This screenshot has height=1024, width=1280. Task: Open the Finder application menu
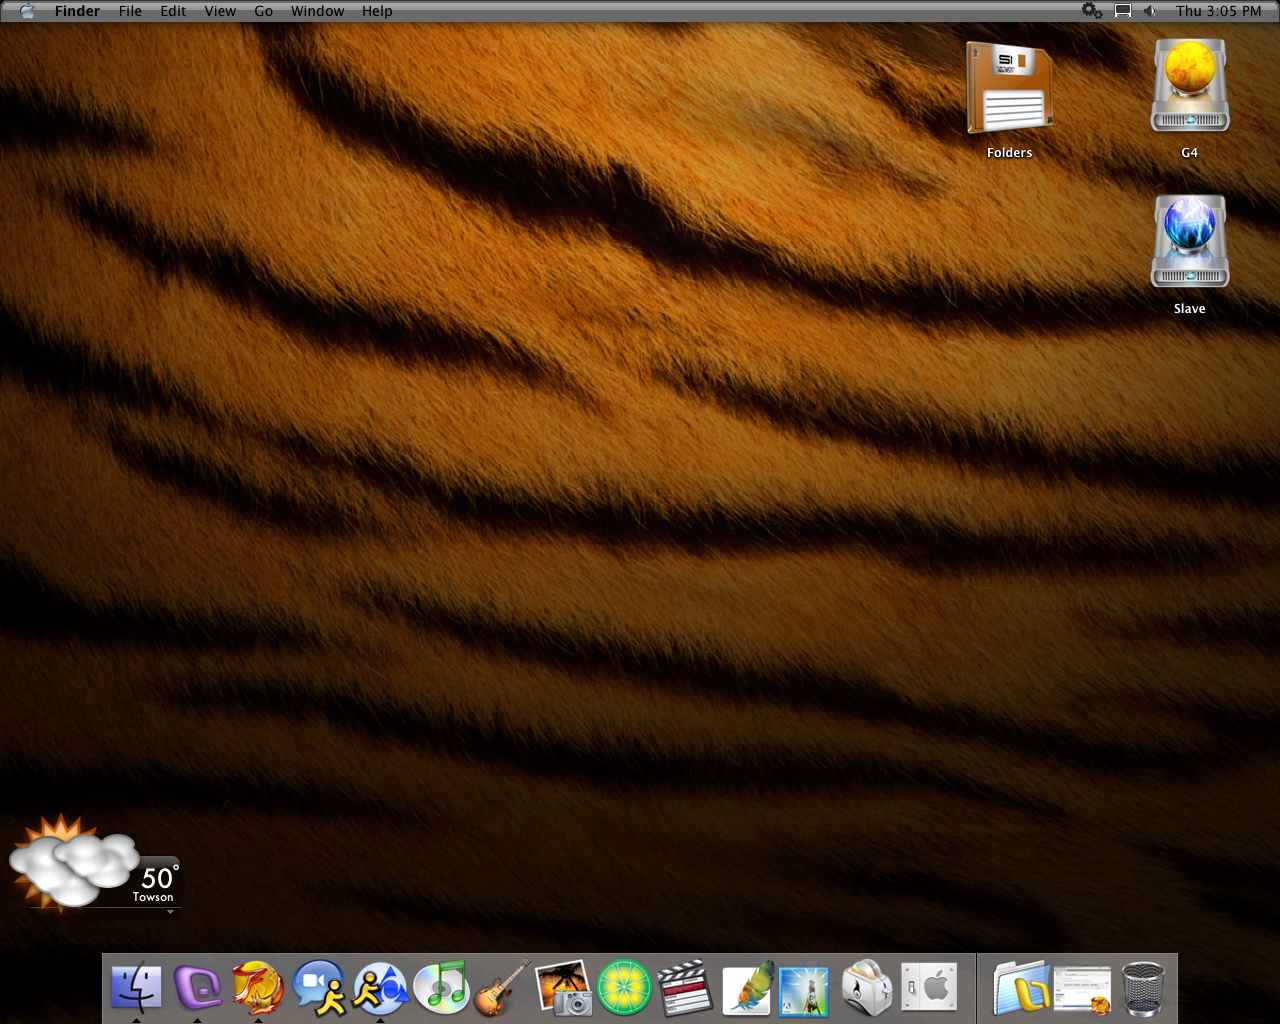point(77,11)
